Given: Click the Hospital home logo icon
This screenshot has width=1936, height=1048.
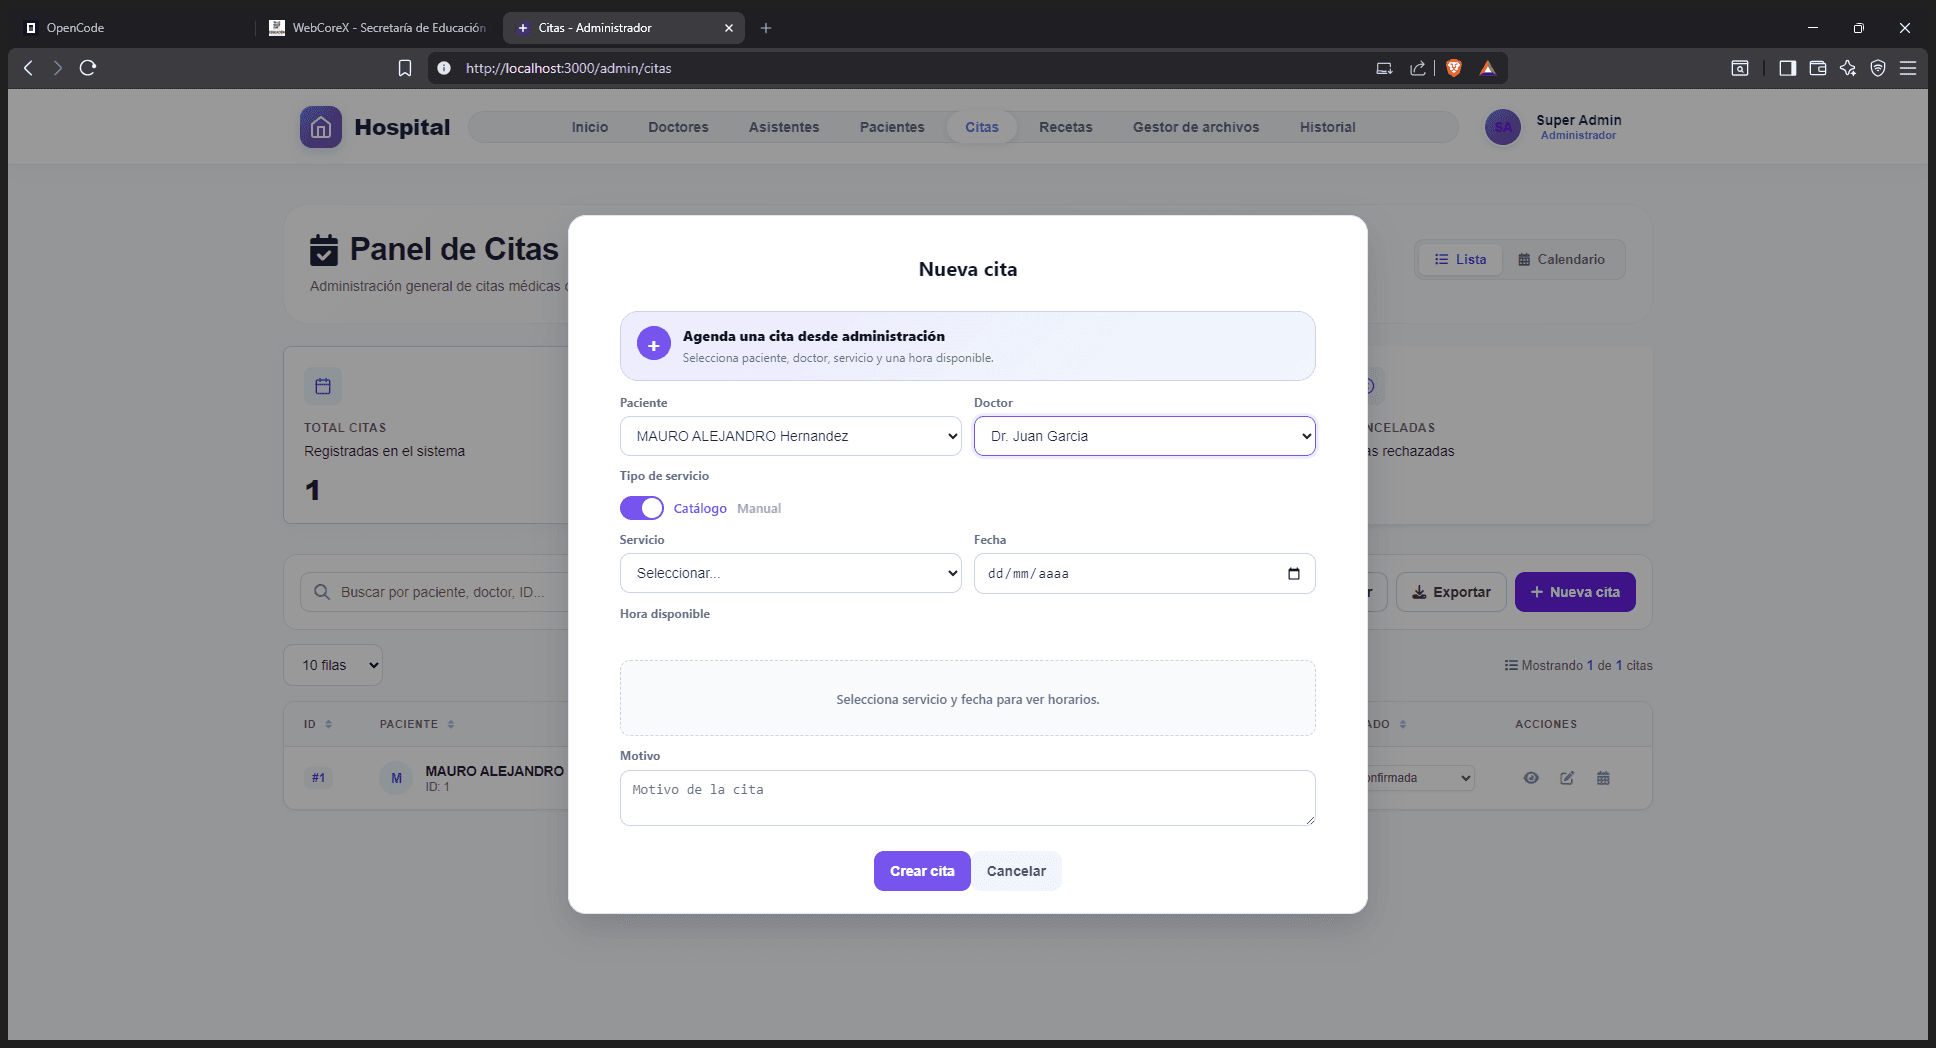Looking at the screenshot, I should tap(321, 127).
